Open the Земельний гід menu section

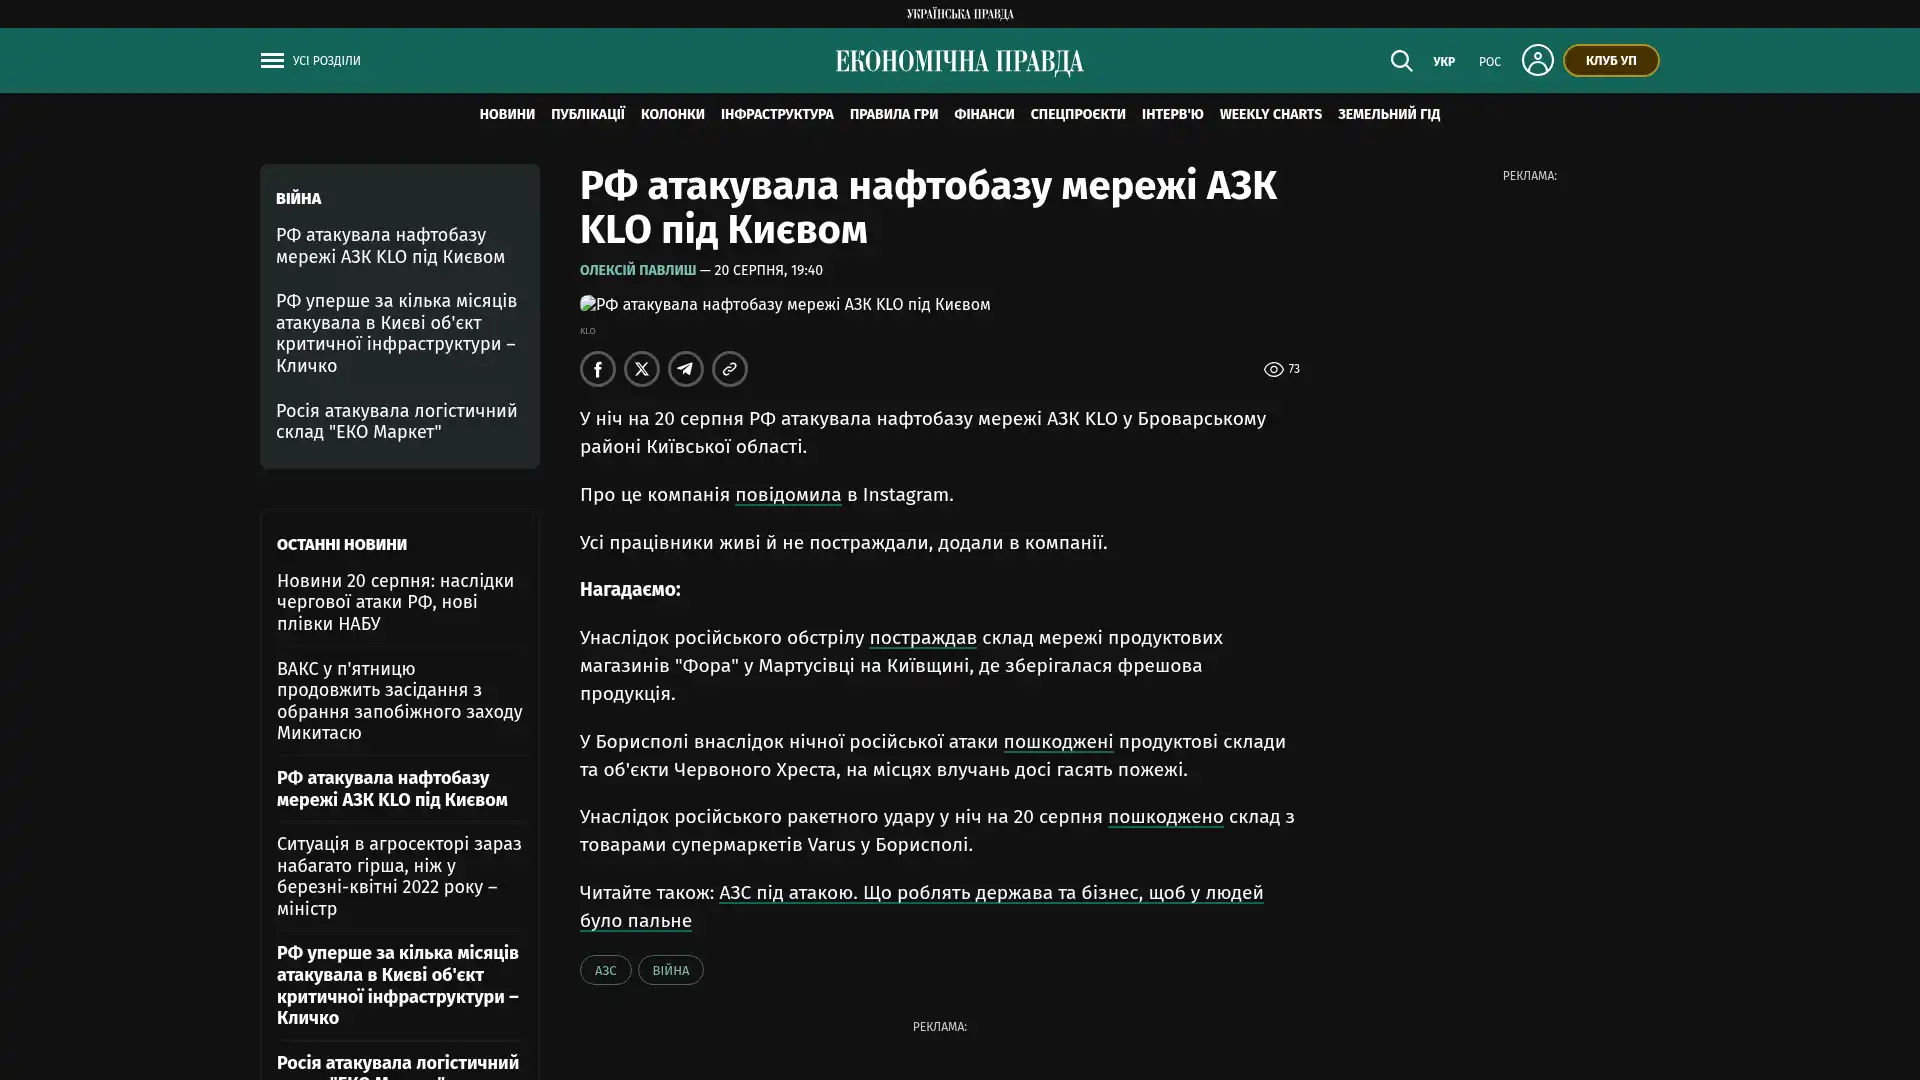1389,115
